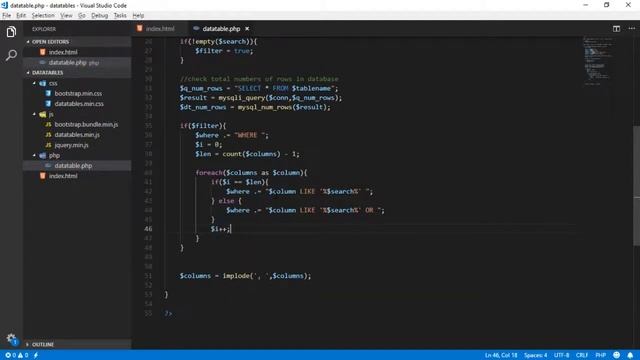Open the Tasks menu
This screenshot has width=640, height=360.
click(120, 16)
